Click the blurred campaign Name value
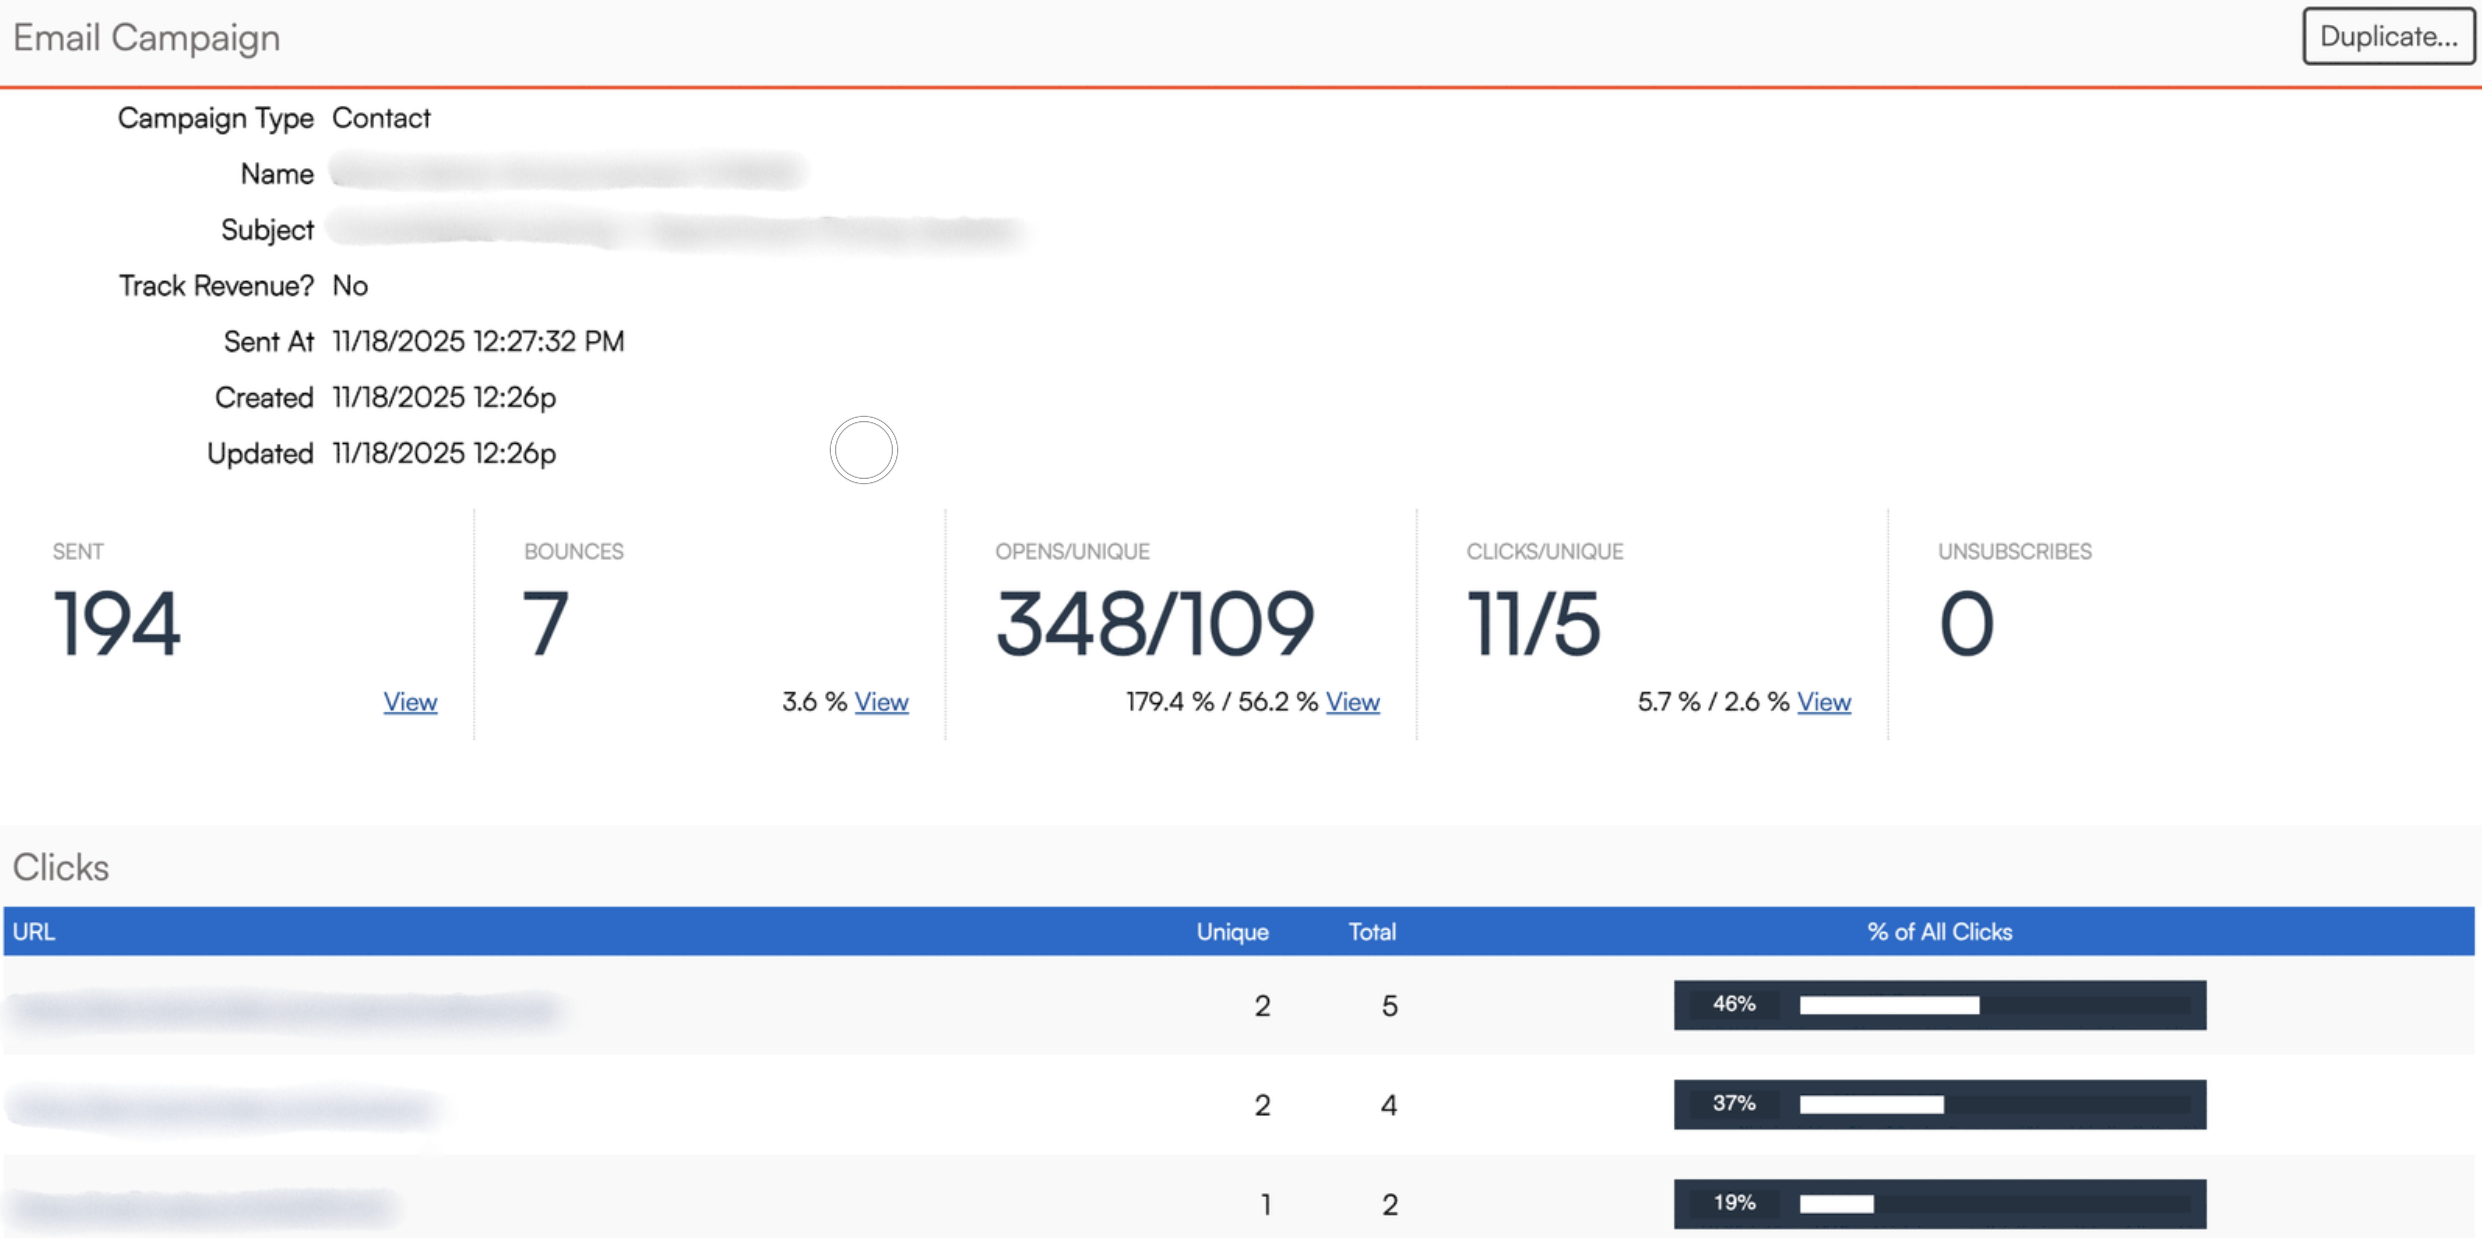The width and height of the screenshot is (2482, 1238). coord(567,172)
